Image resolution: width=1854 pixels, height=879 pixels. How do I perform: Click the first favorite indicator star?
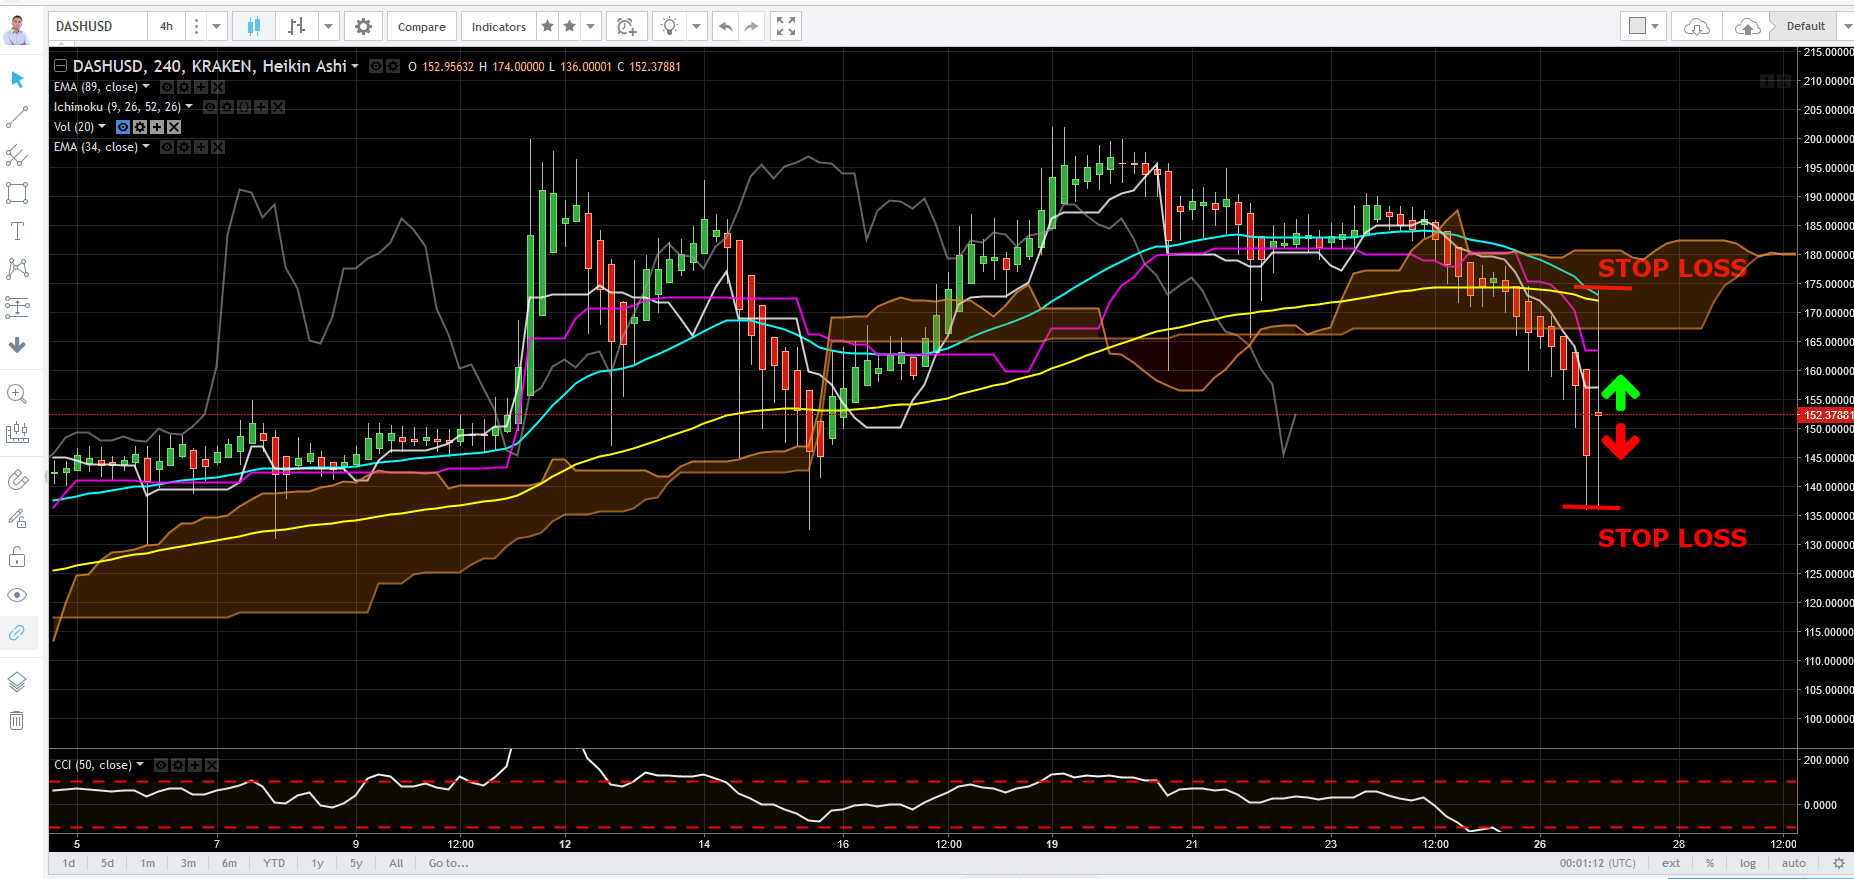[547, 26]
